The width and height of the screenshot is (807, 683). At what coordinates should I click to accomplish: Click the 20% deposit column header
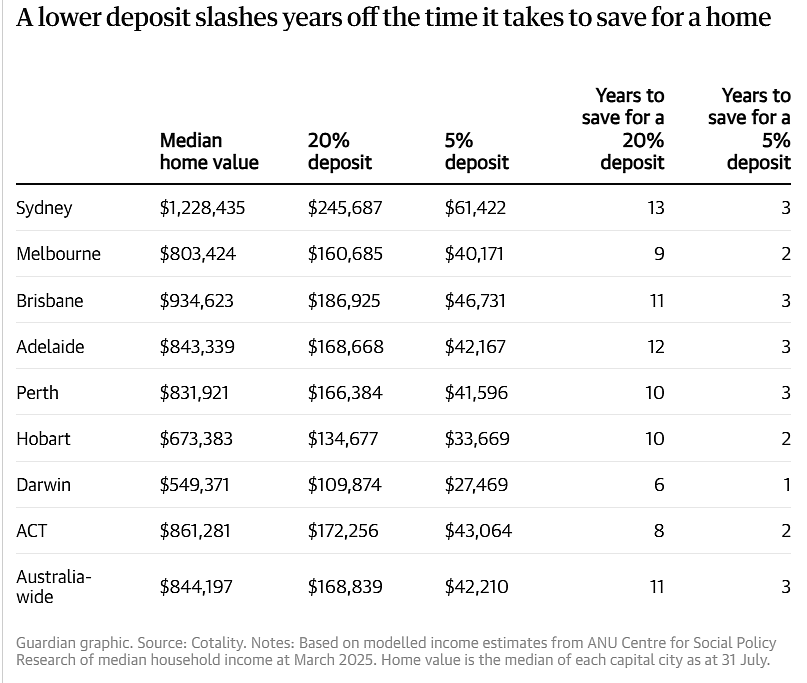(340, 151)
